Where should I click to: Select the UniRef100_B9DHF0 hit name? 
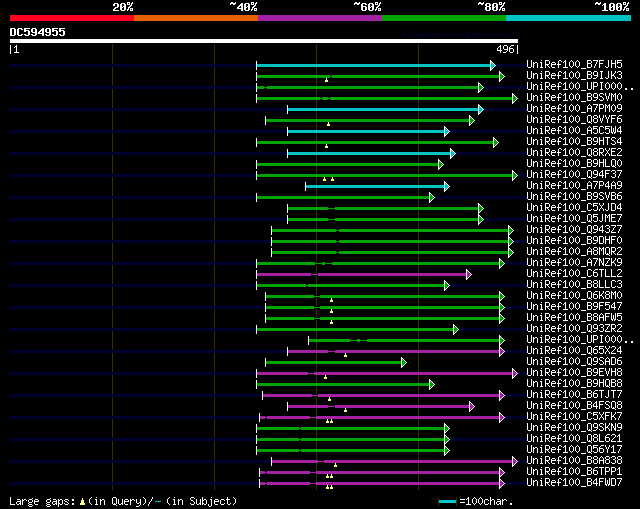[574, 241]
